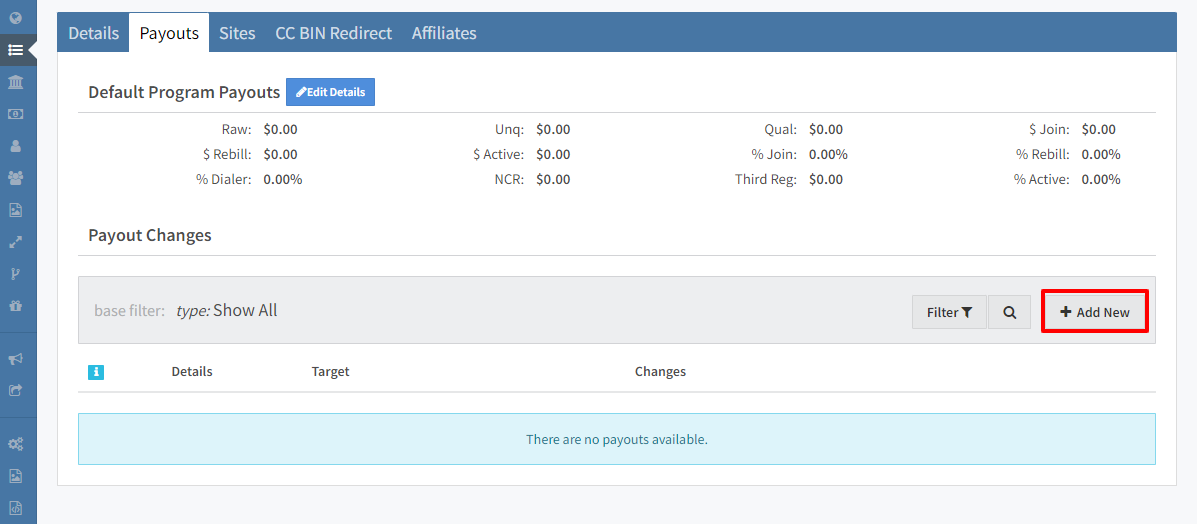Change the type: Show All base filter
1197x524 pixels.
tap(227, 311)
